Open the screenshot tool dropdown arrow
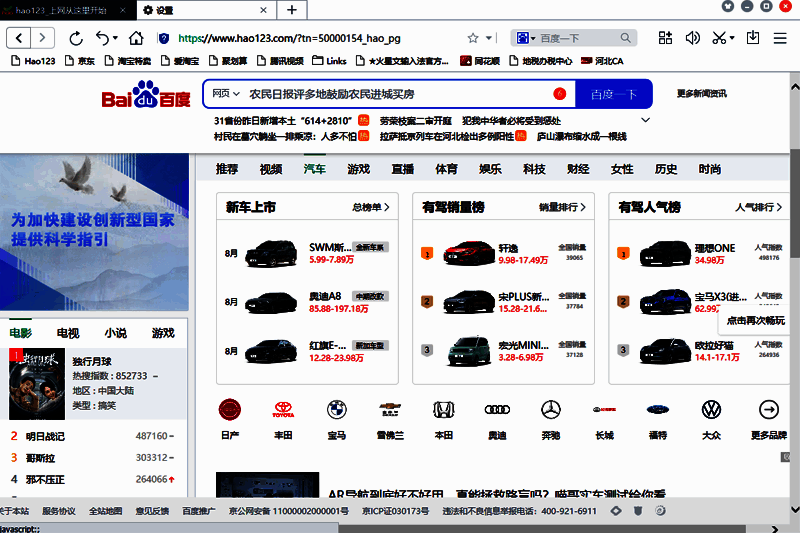The height and width of the screenshot is (533, 800). 732,38
